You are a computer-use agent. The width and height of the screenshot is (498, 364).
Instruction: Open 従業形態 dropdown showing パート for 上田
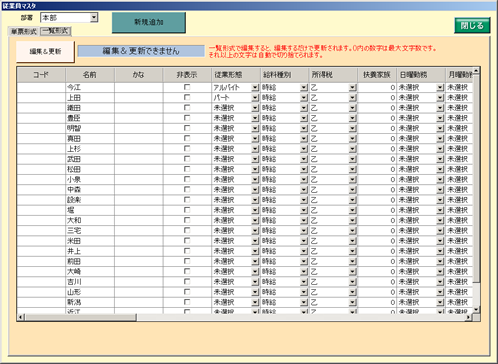click(255, 98)
